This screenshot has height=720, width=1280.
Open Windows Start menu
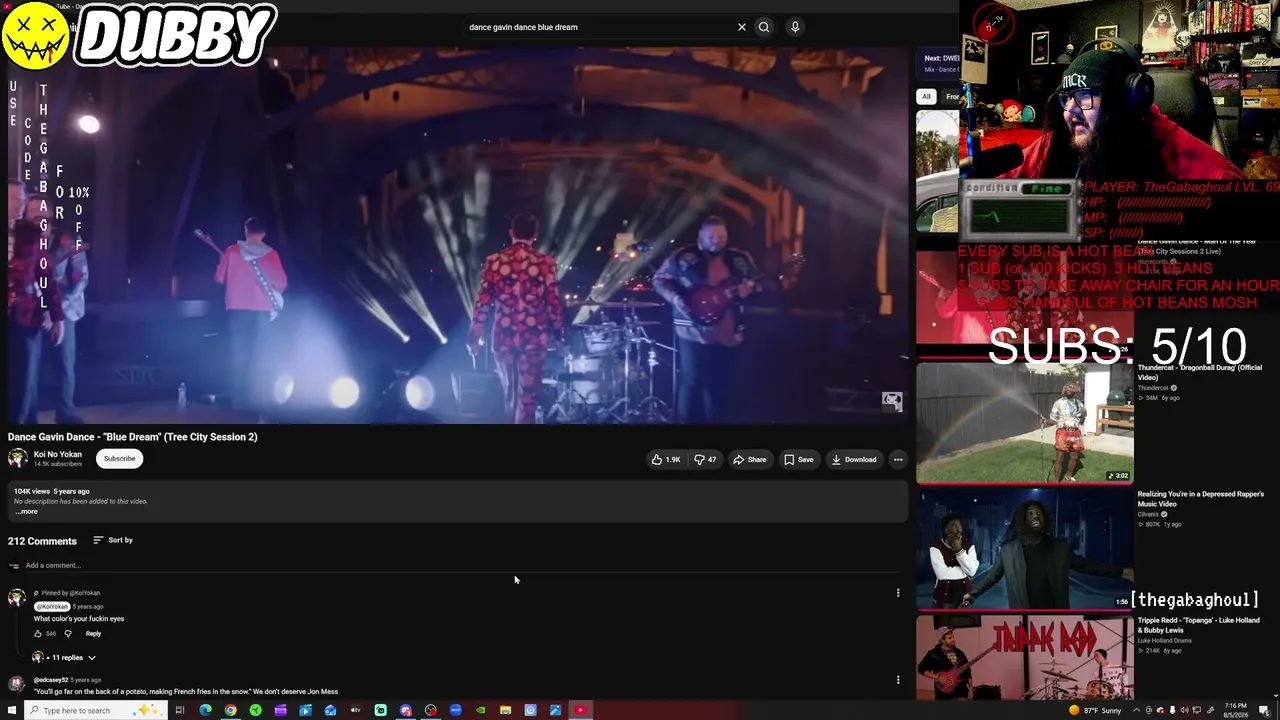click(x=12, y=710)
